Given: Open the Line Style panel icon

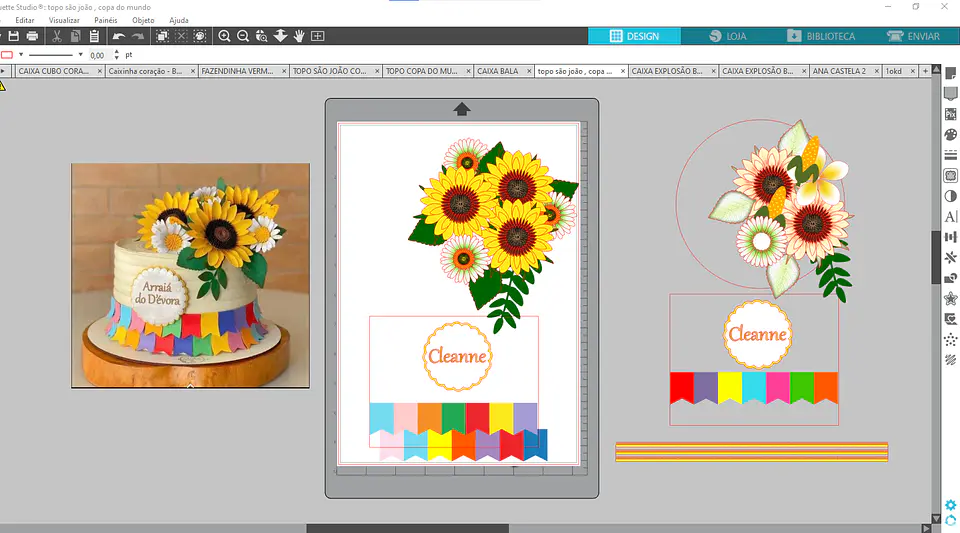Looking at the screenshot, I should (950, 155).
